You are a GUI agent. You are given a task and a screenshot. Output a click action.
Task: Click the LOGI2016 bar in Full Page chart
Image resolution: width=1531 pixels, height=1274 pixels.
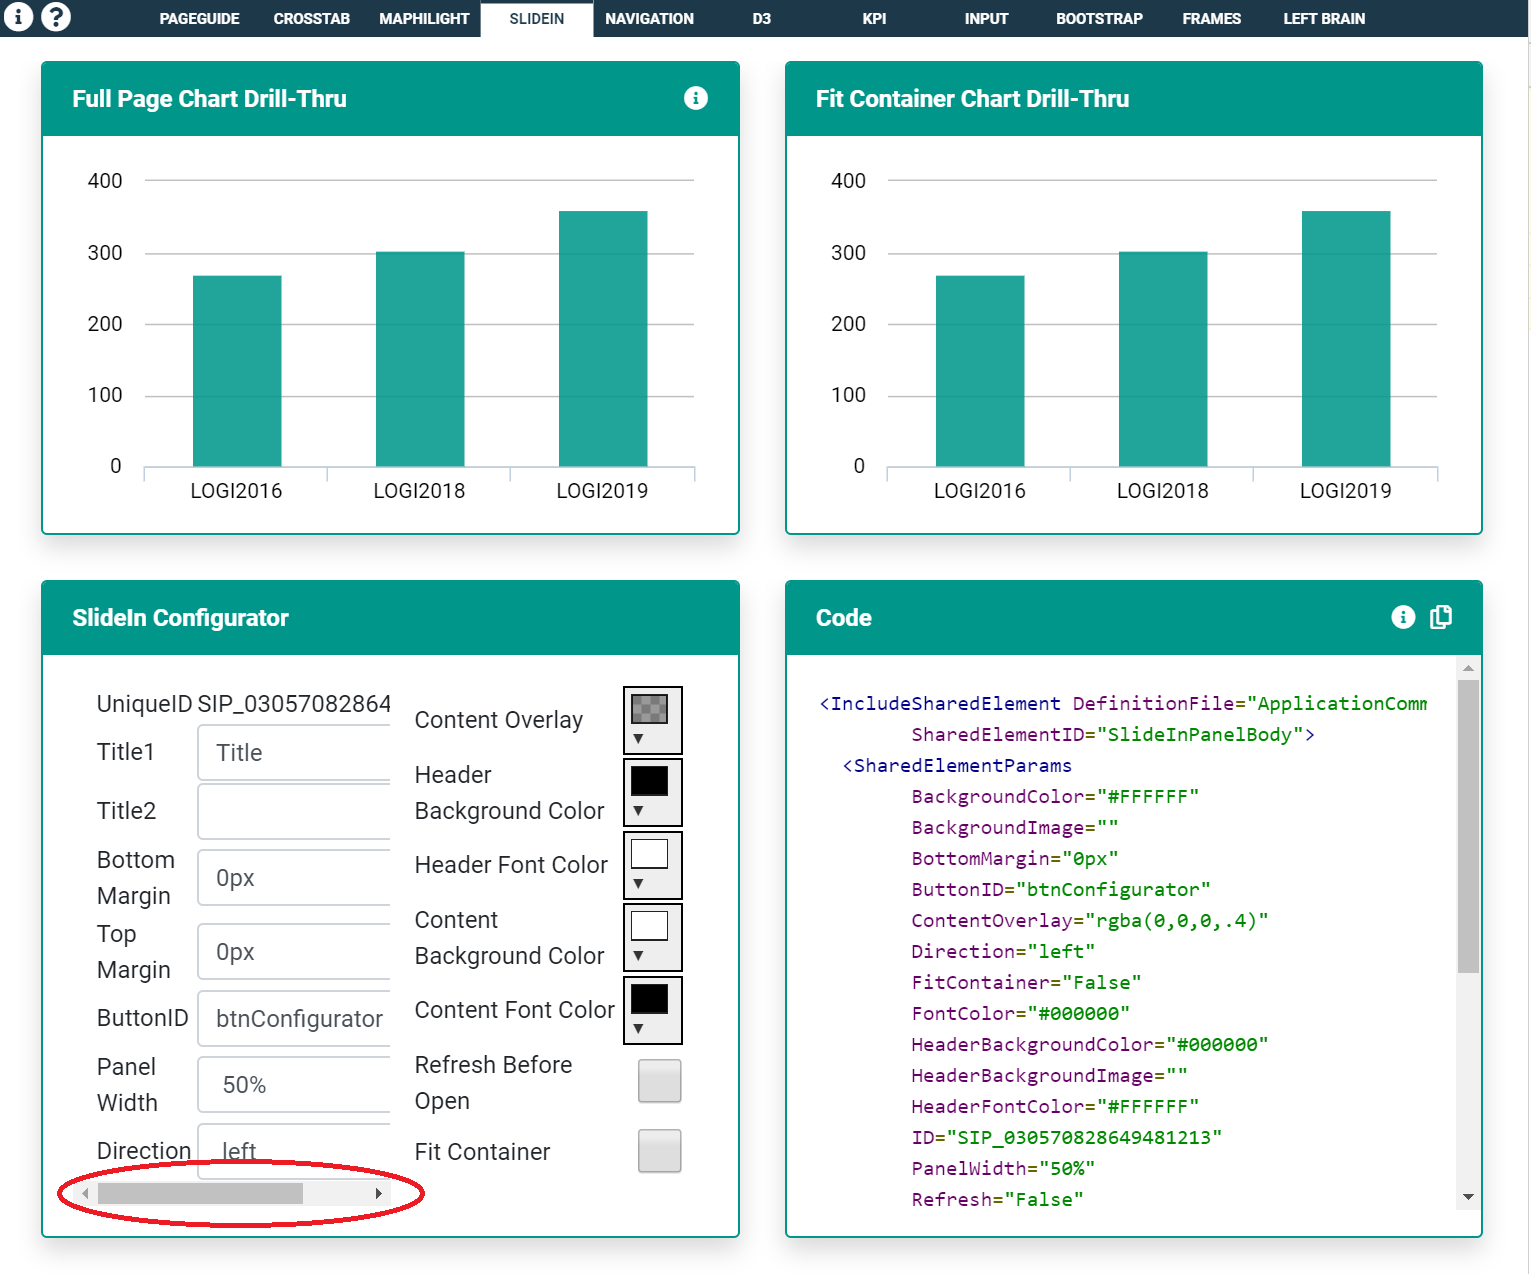tap(237, 371)
